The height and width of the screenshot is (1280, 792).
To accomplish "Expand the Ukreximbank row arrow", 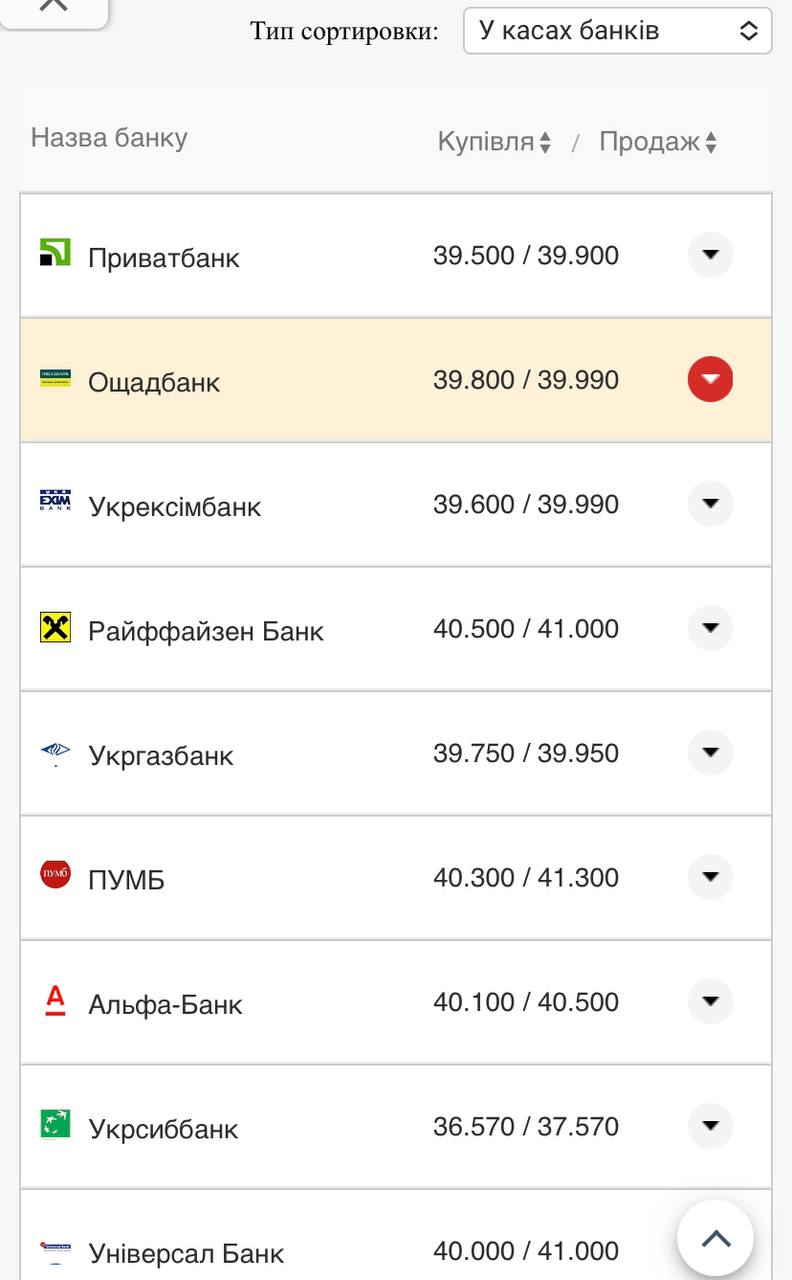I will (x=710, y=503).
